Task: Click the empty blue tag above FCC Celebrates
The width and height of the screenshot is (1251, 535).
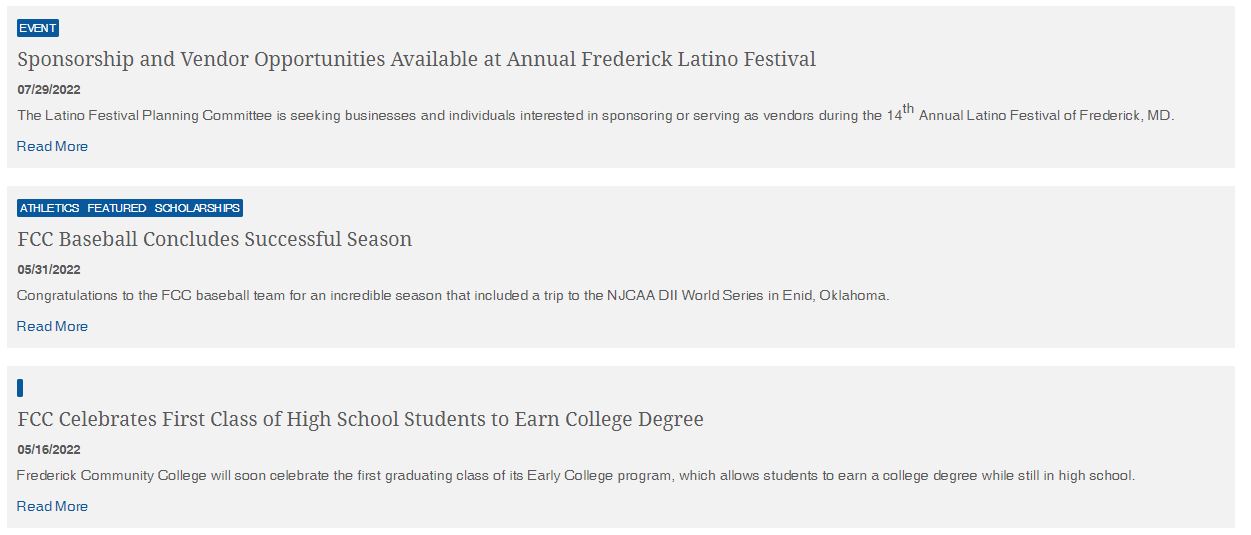Action: click(x=20, y=388)
